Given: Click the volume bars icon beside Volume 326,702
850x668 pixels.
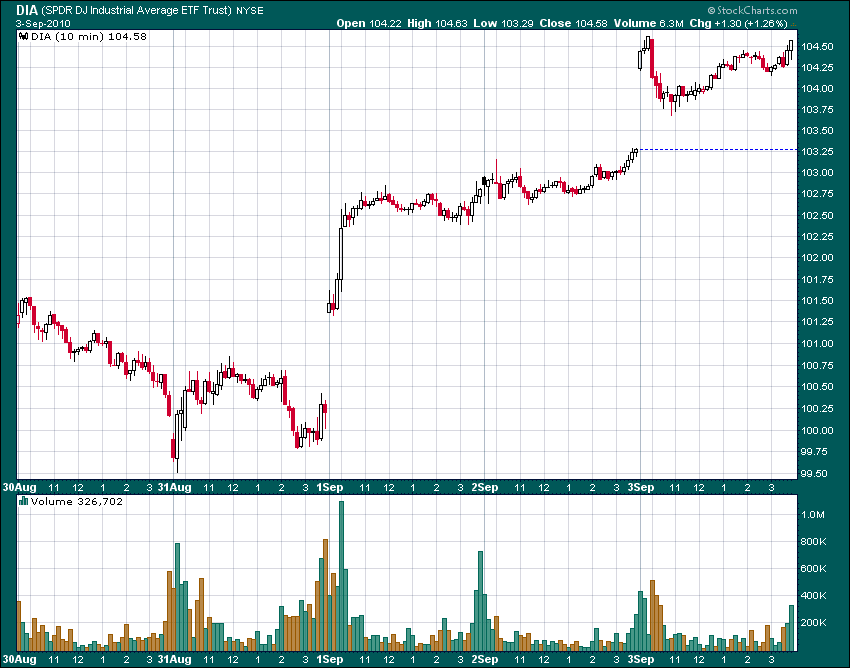Looking at the screenshot, I should (23, 501).
